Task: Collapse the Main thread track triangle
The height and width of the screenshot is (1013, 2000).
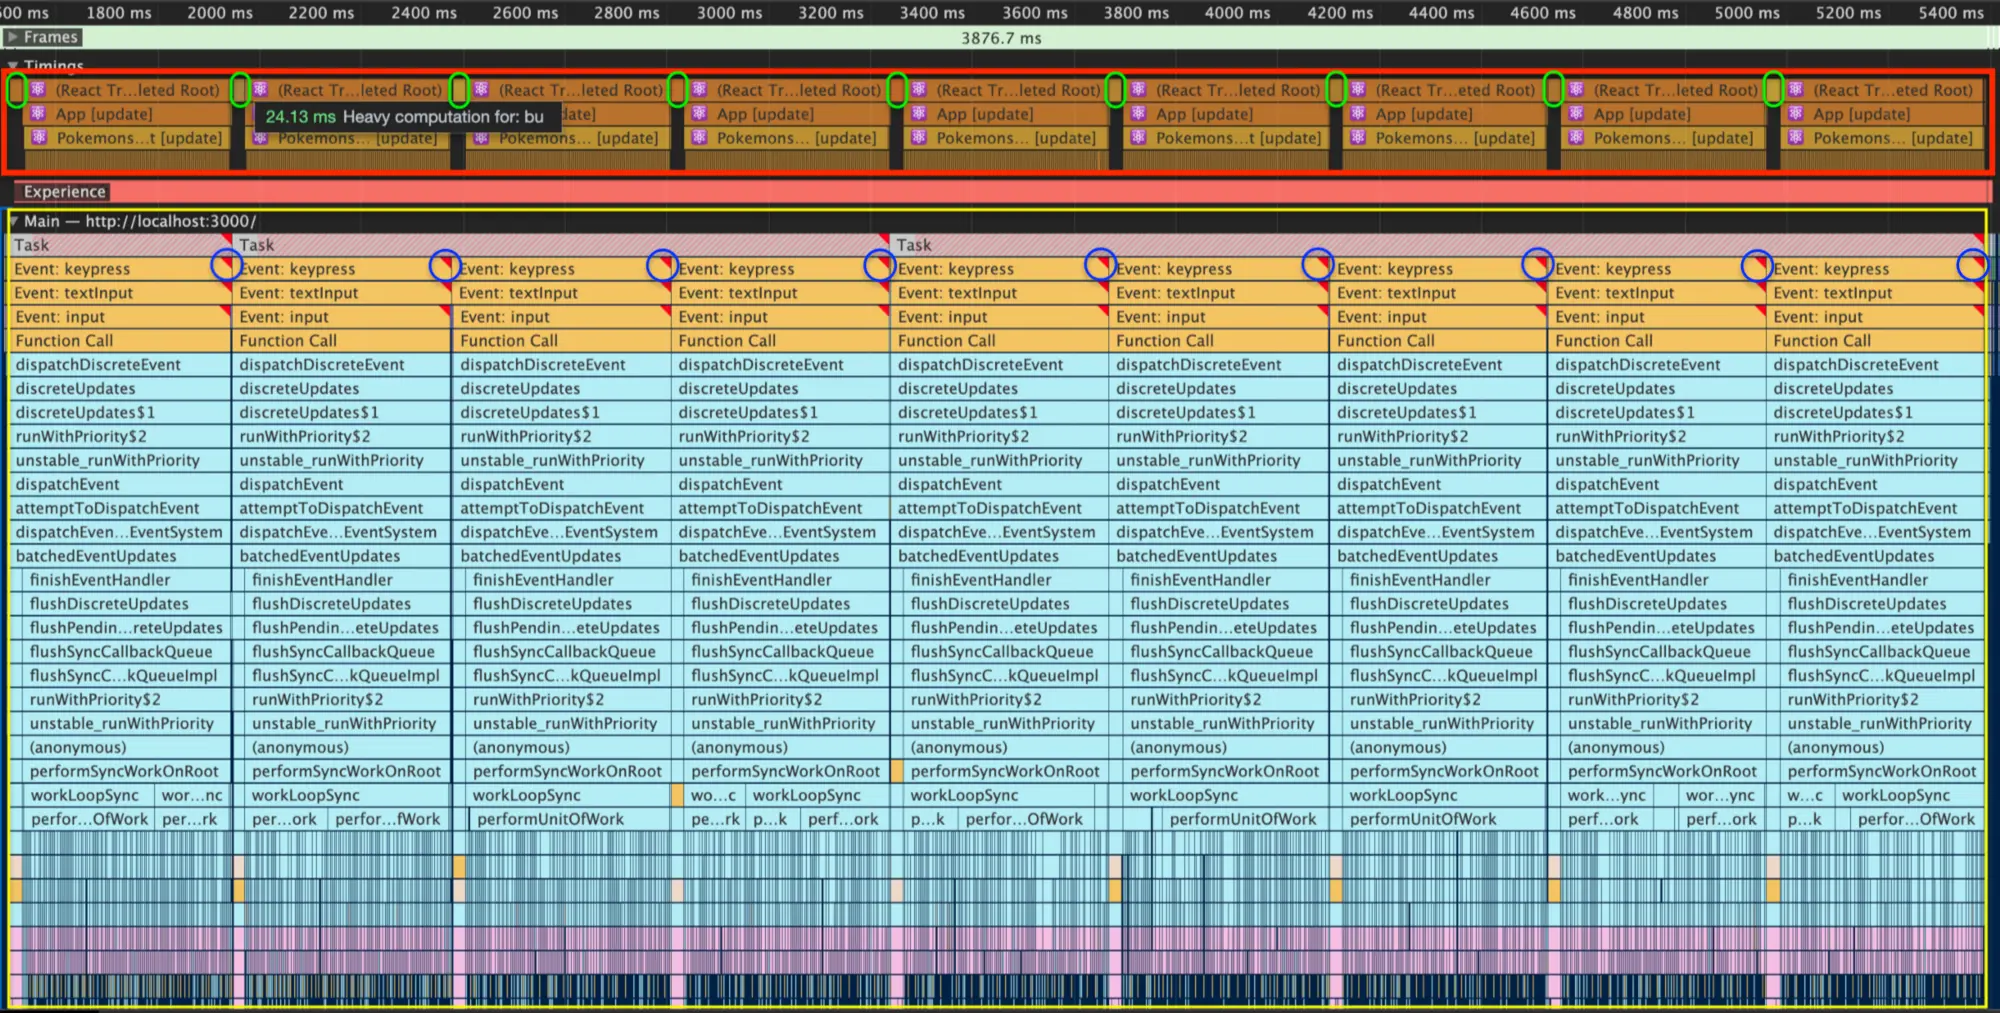Action: [x=15, y=221]
